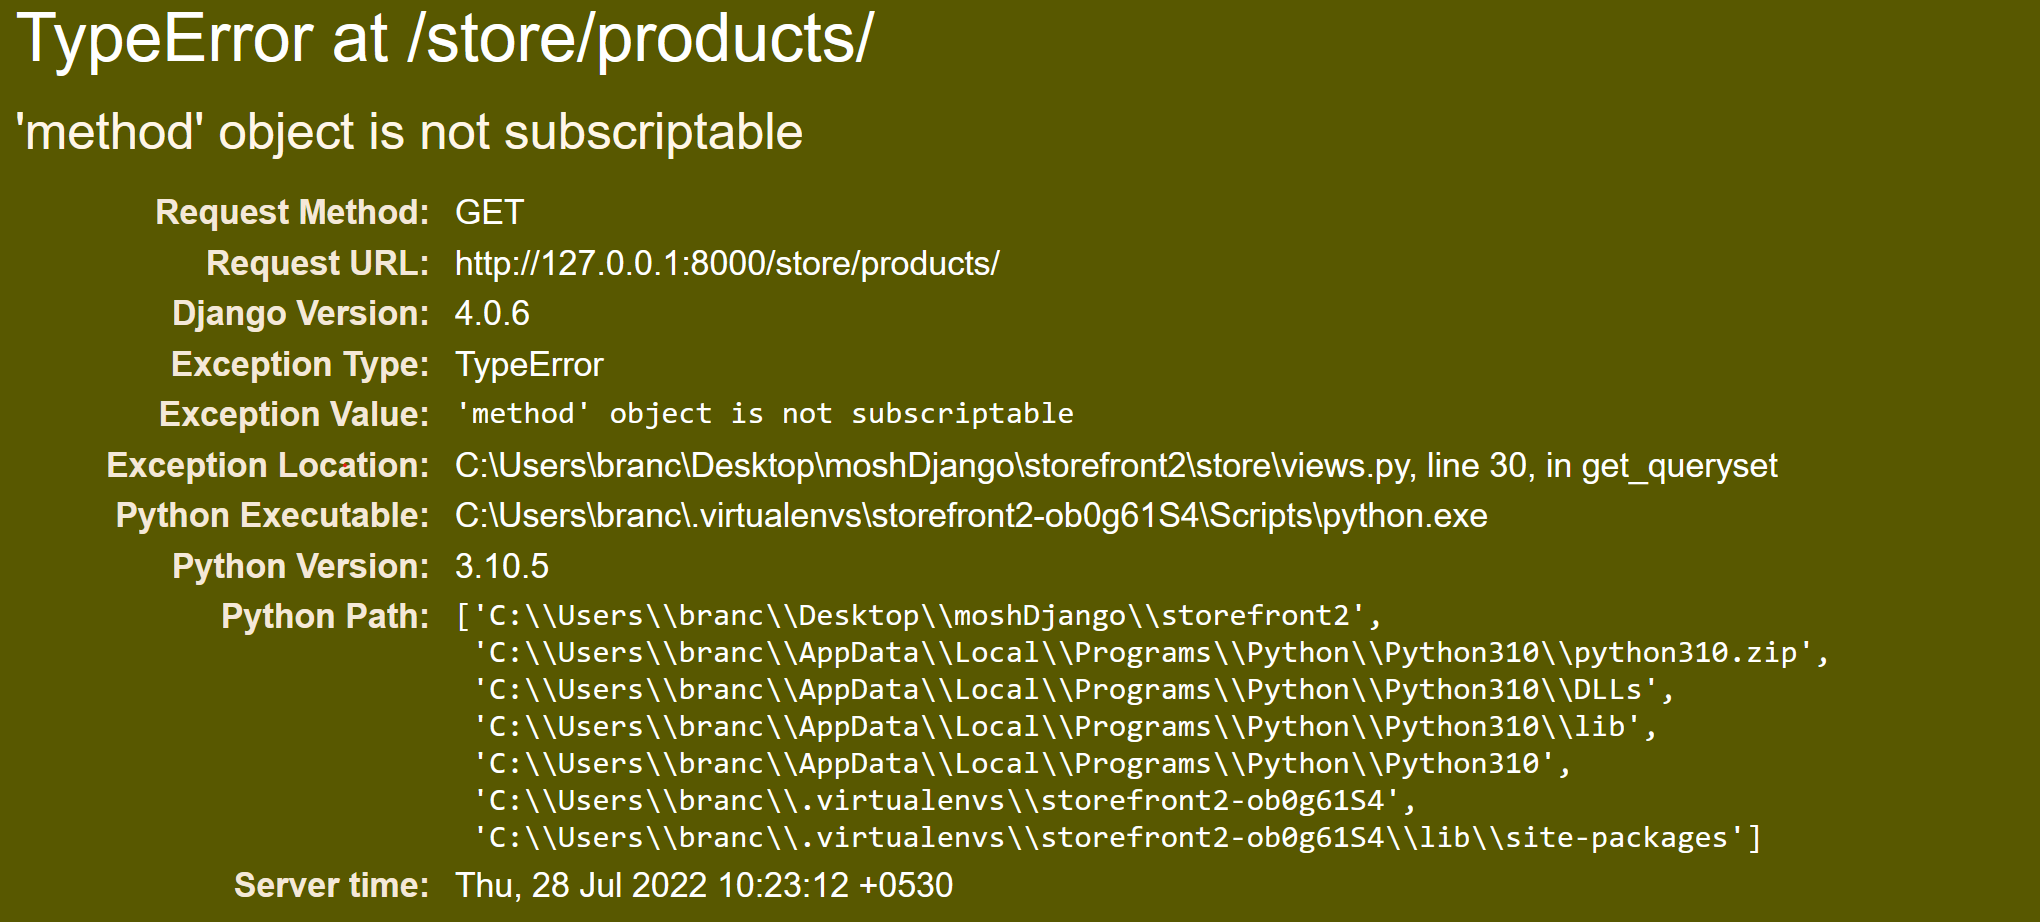Select the 'method' object is not subscriptable subtitle
The image size is (2040, 922).
coord(410,133)
